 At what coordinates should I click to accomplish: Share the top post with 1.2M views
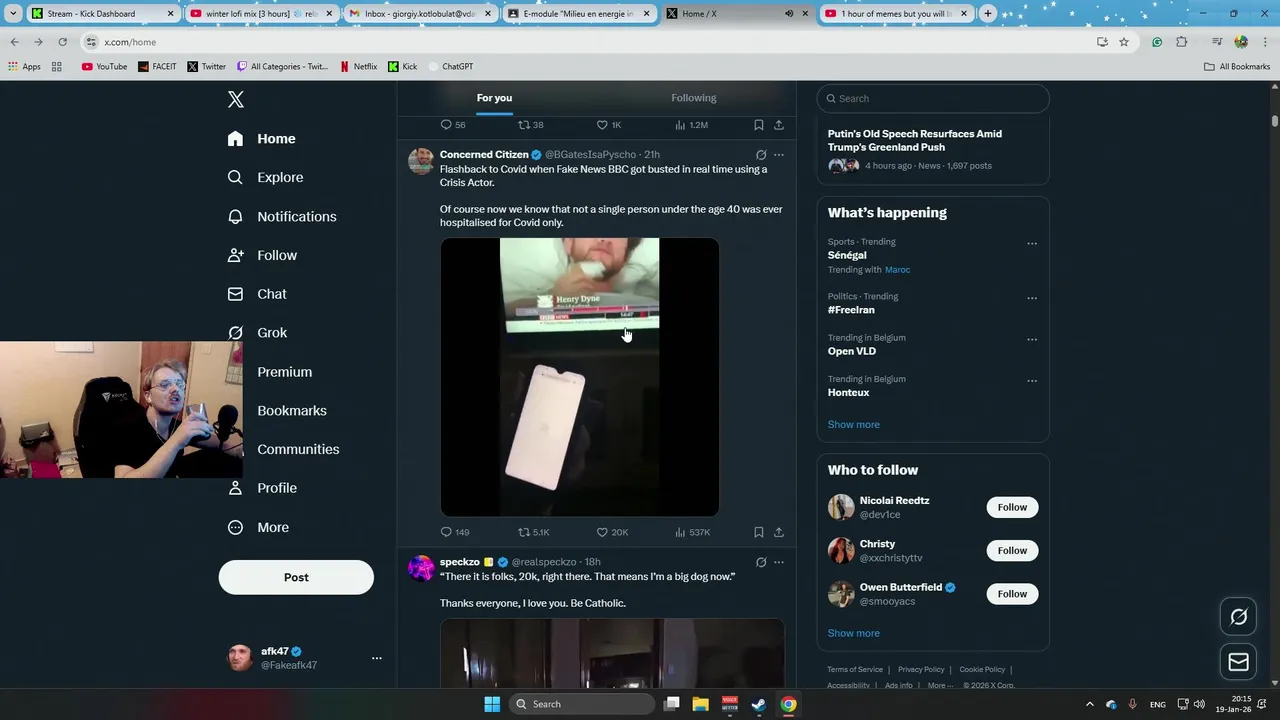(779, 125)
